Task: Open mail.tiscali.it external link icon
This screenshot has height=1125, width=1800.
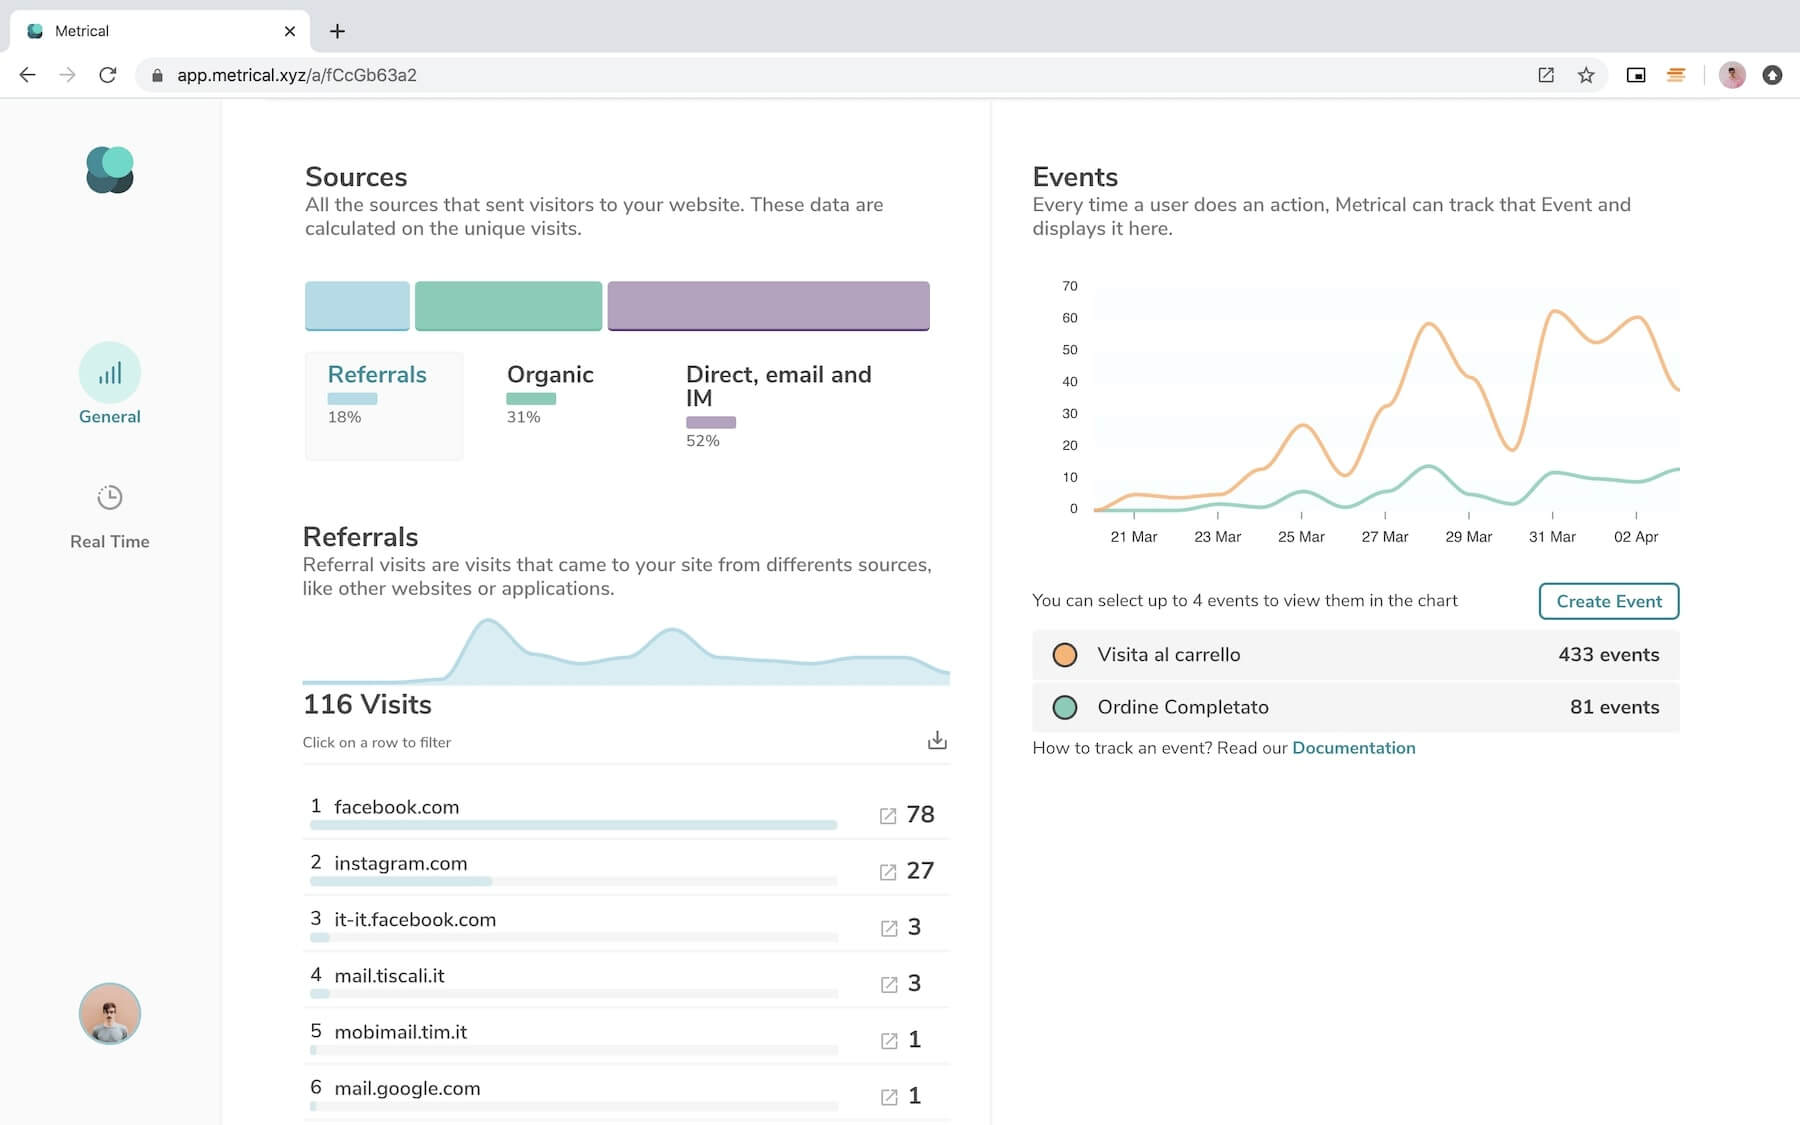Action: click(x=888, y=985)
